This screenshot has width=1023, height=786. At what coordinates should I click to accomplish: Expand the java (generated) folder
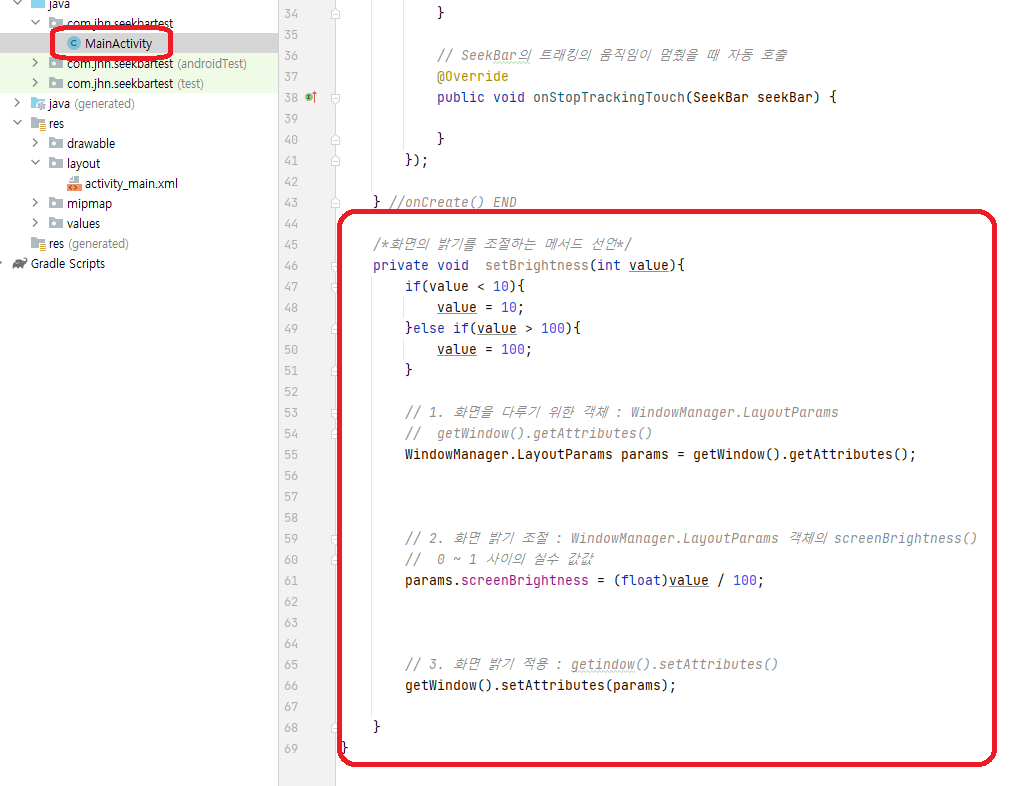18,103
